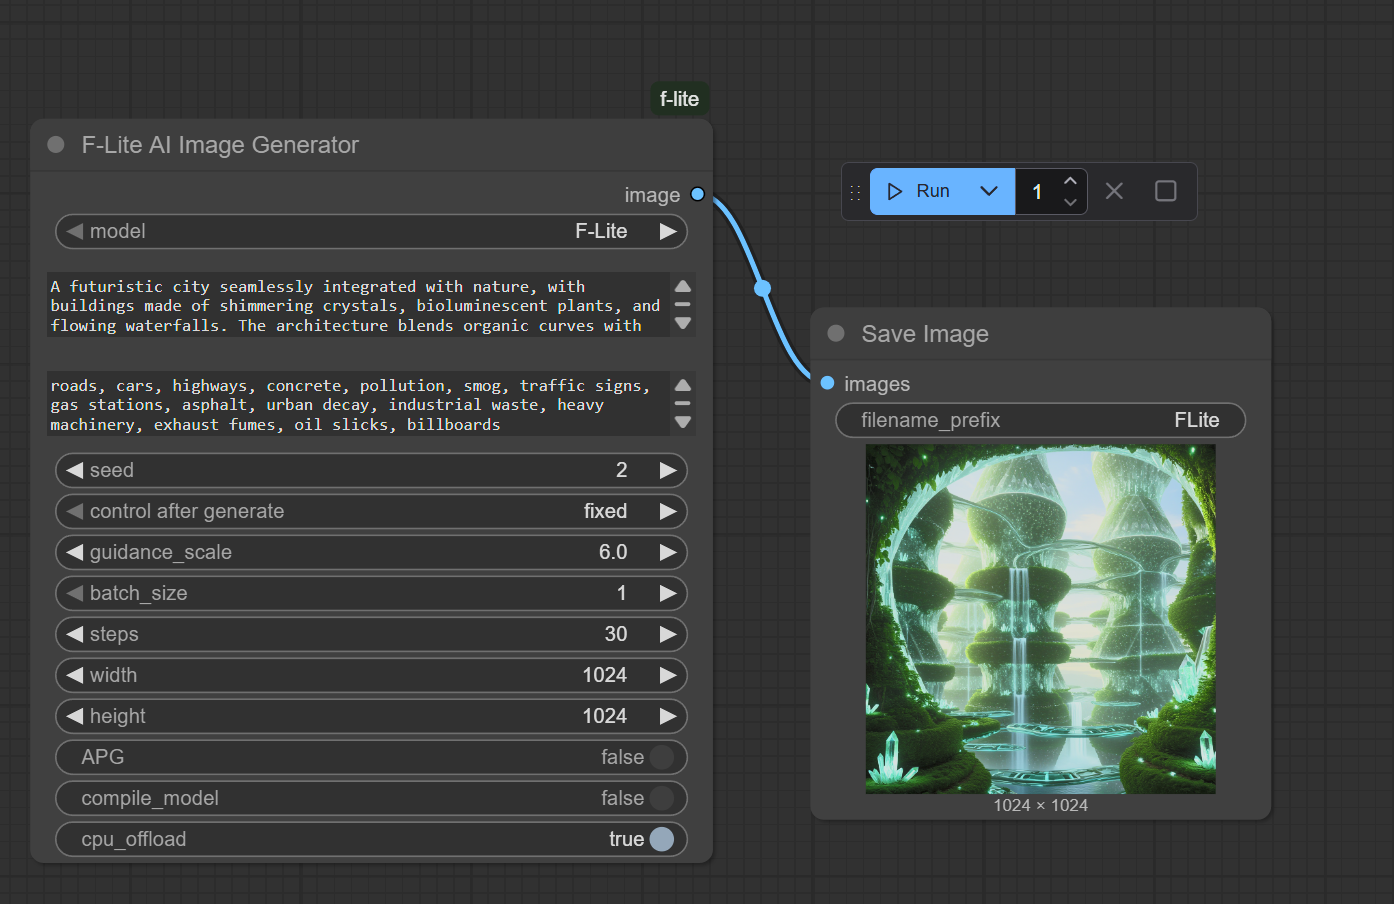Enable the compile_model toggle
Image resolution: width=1394 pixels, height=904 pixels.
pyautogui.click(x=662, y=798)
